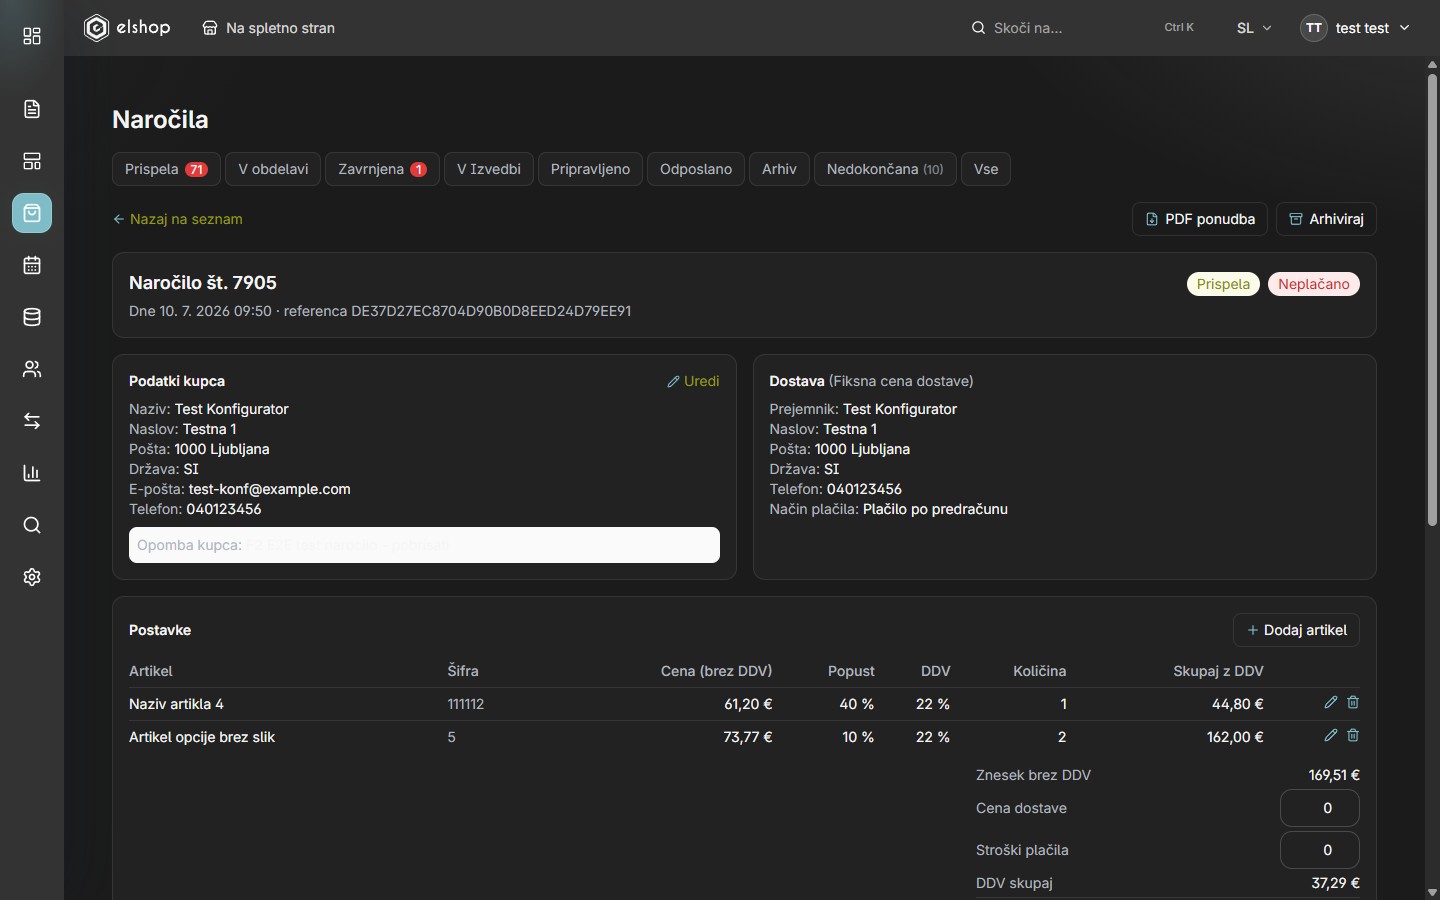
Task: Click the elshop logo
Action: coord(127,28)
